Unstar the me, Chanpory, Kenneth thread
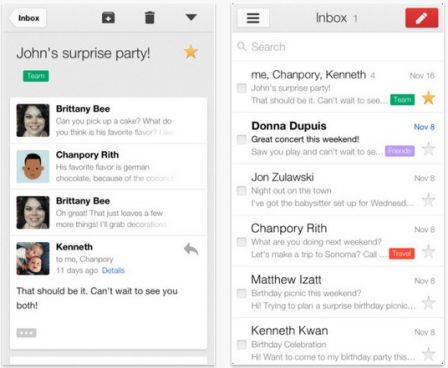The width and height of the screenshot is (448, 368). pyautogui.click(x=428, y=98)
